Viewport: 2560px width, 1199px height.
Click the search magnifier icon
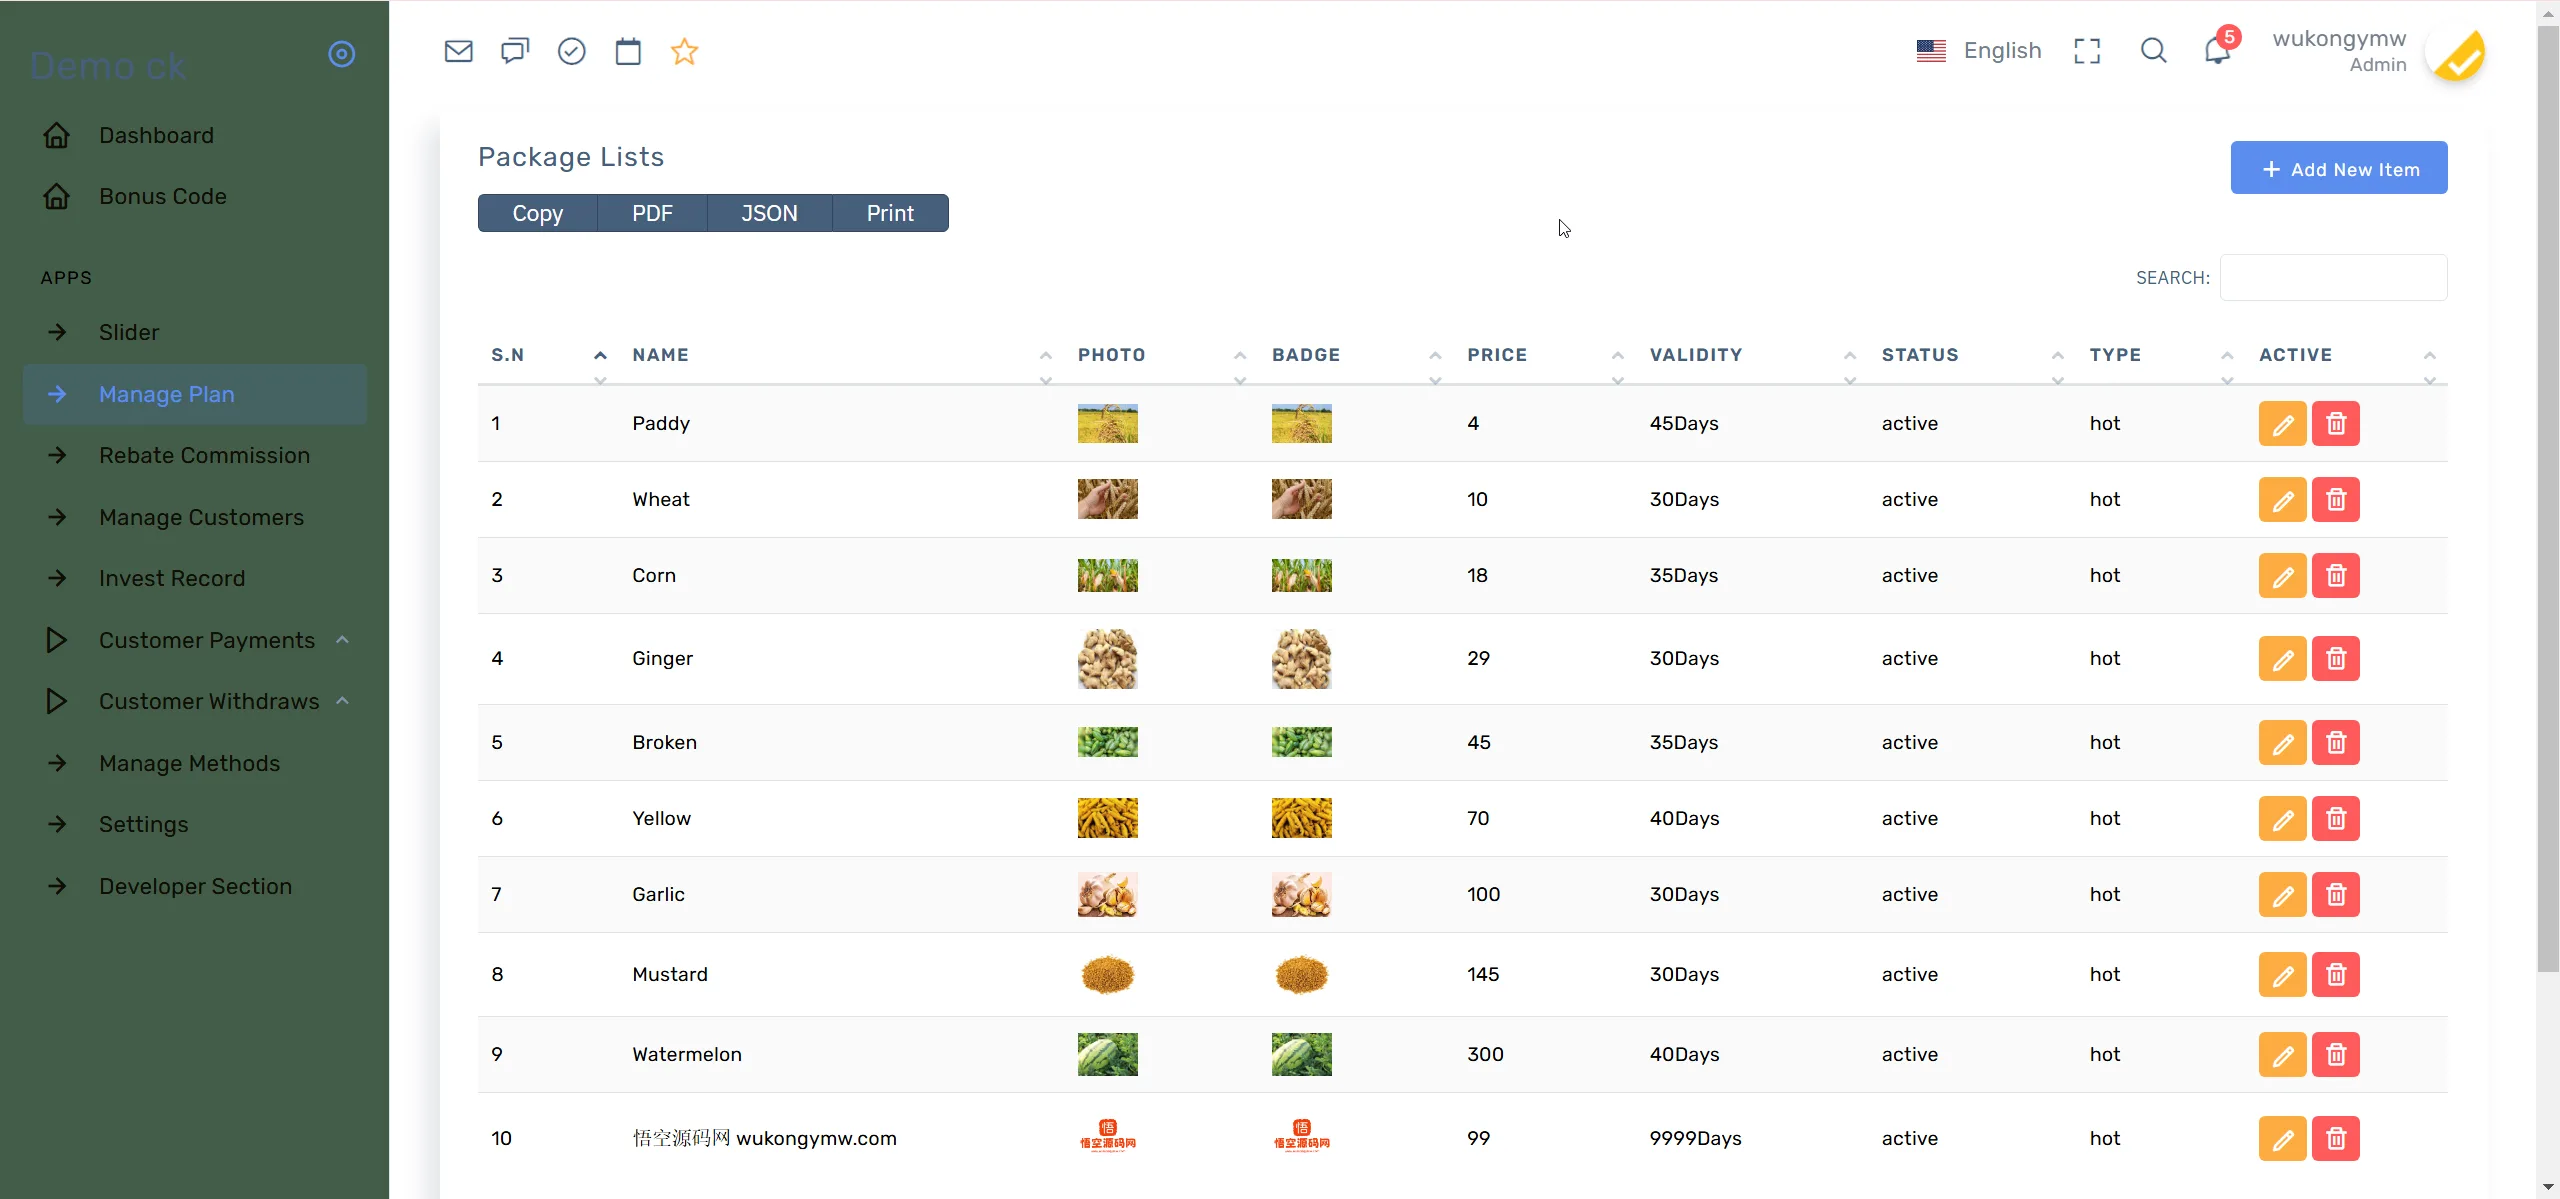(2153, 51)
